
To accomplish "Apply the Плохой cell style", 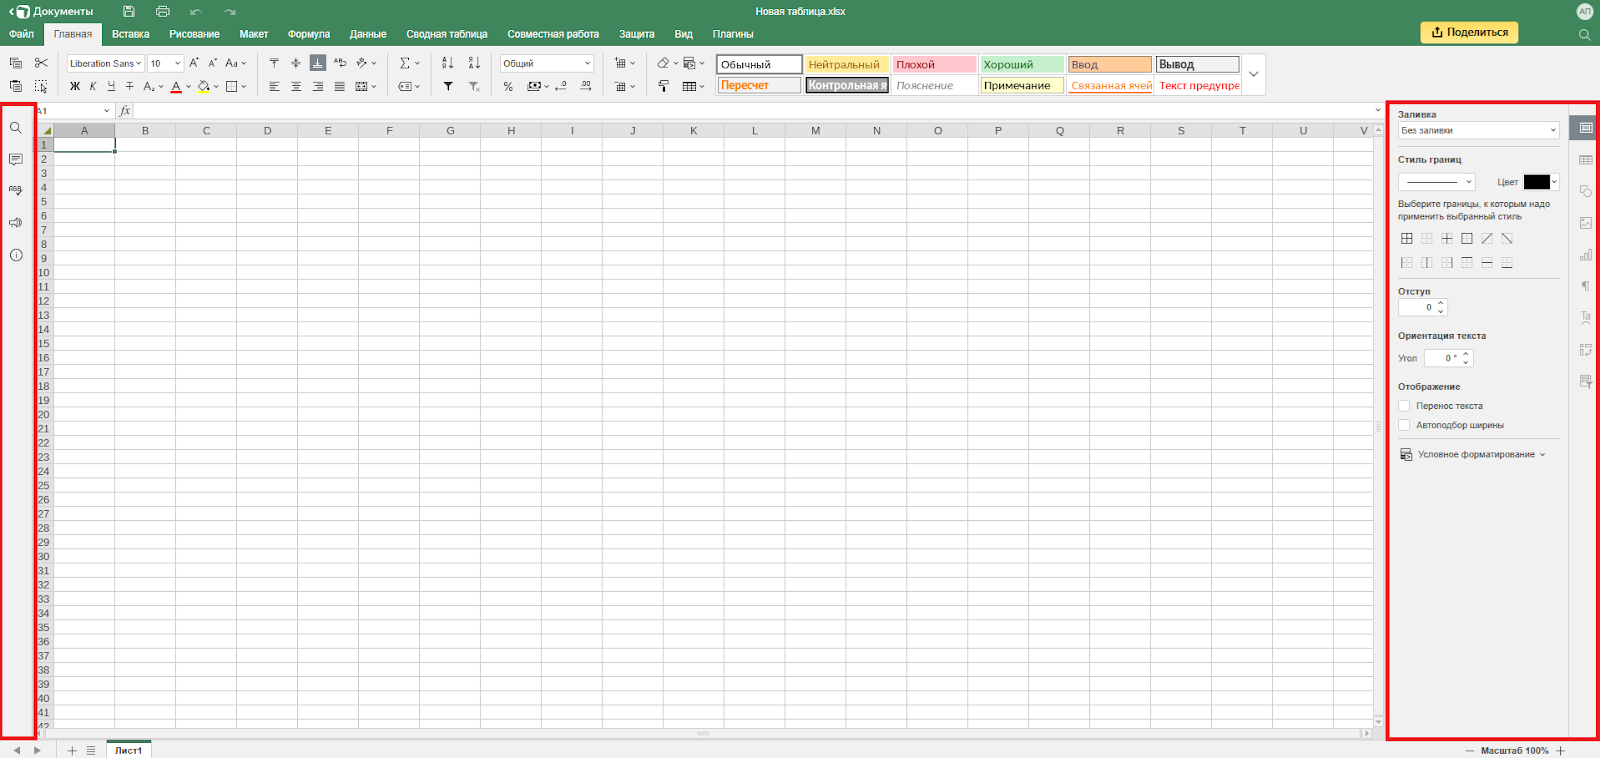I will click(934, 64).
